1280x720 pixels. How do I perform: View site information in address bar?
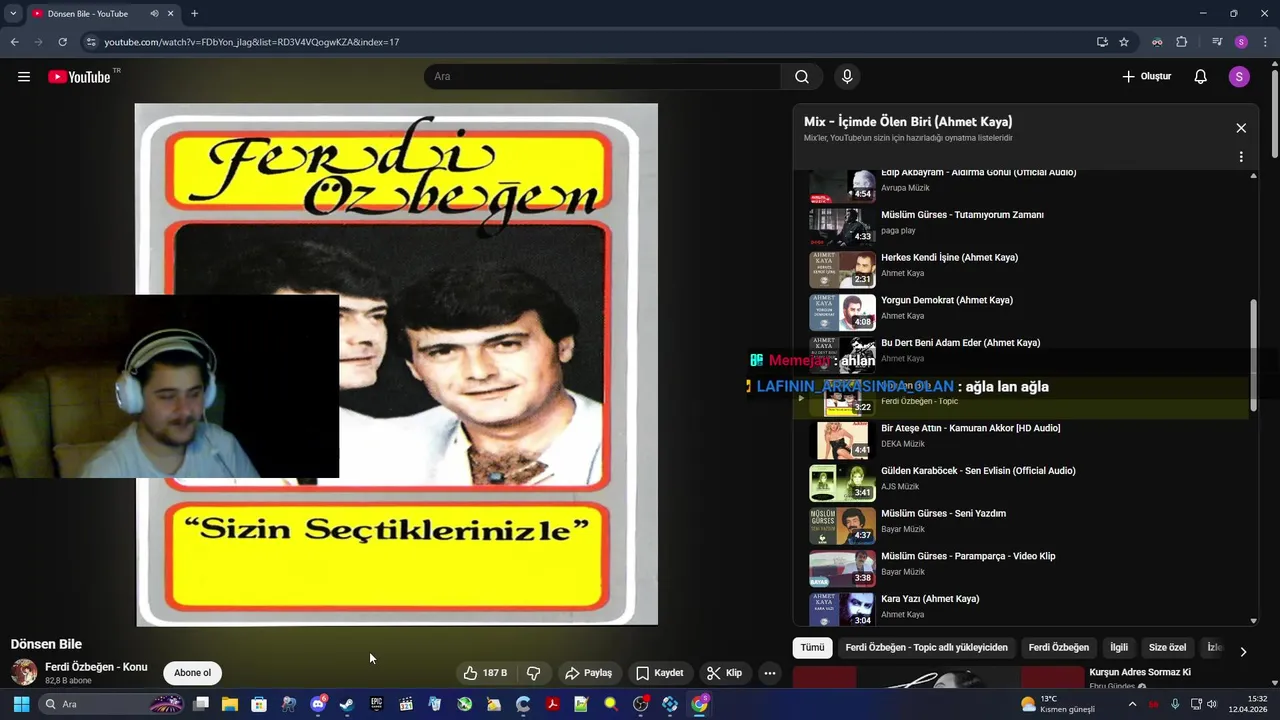pyautogui.click(x=91, y=42)
